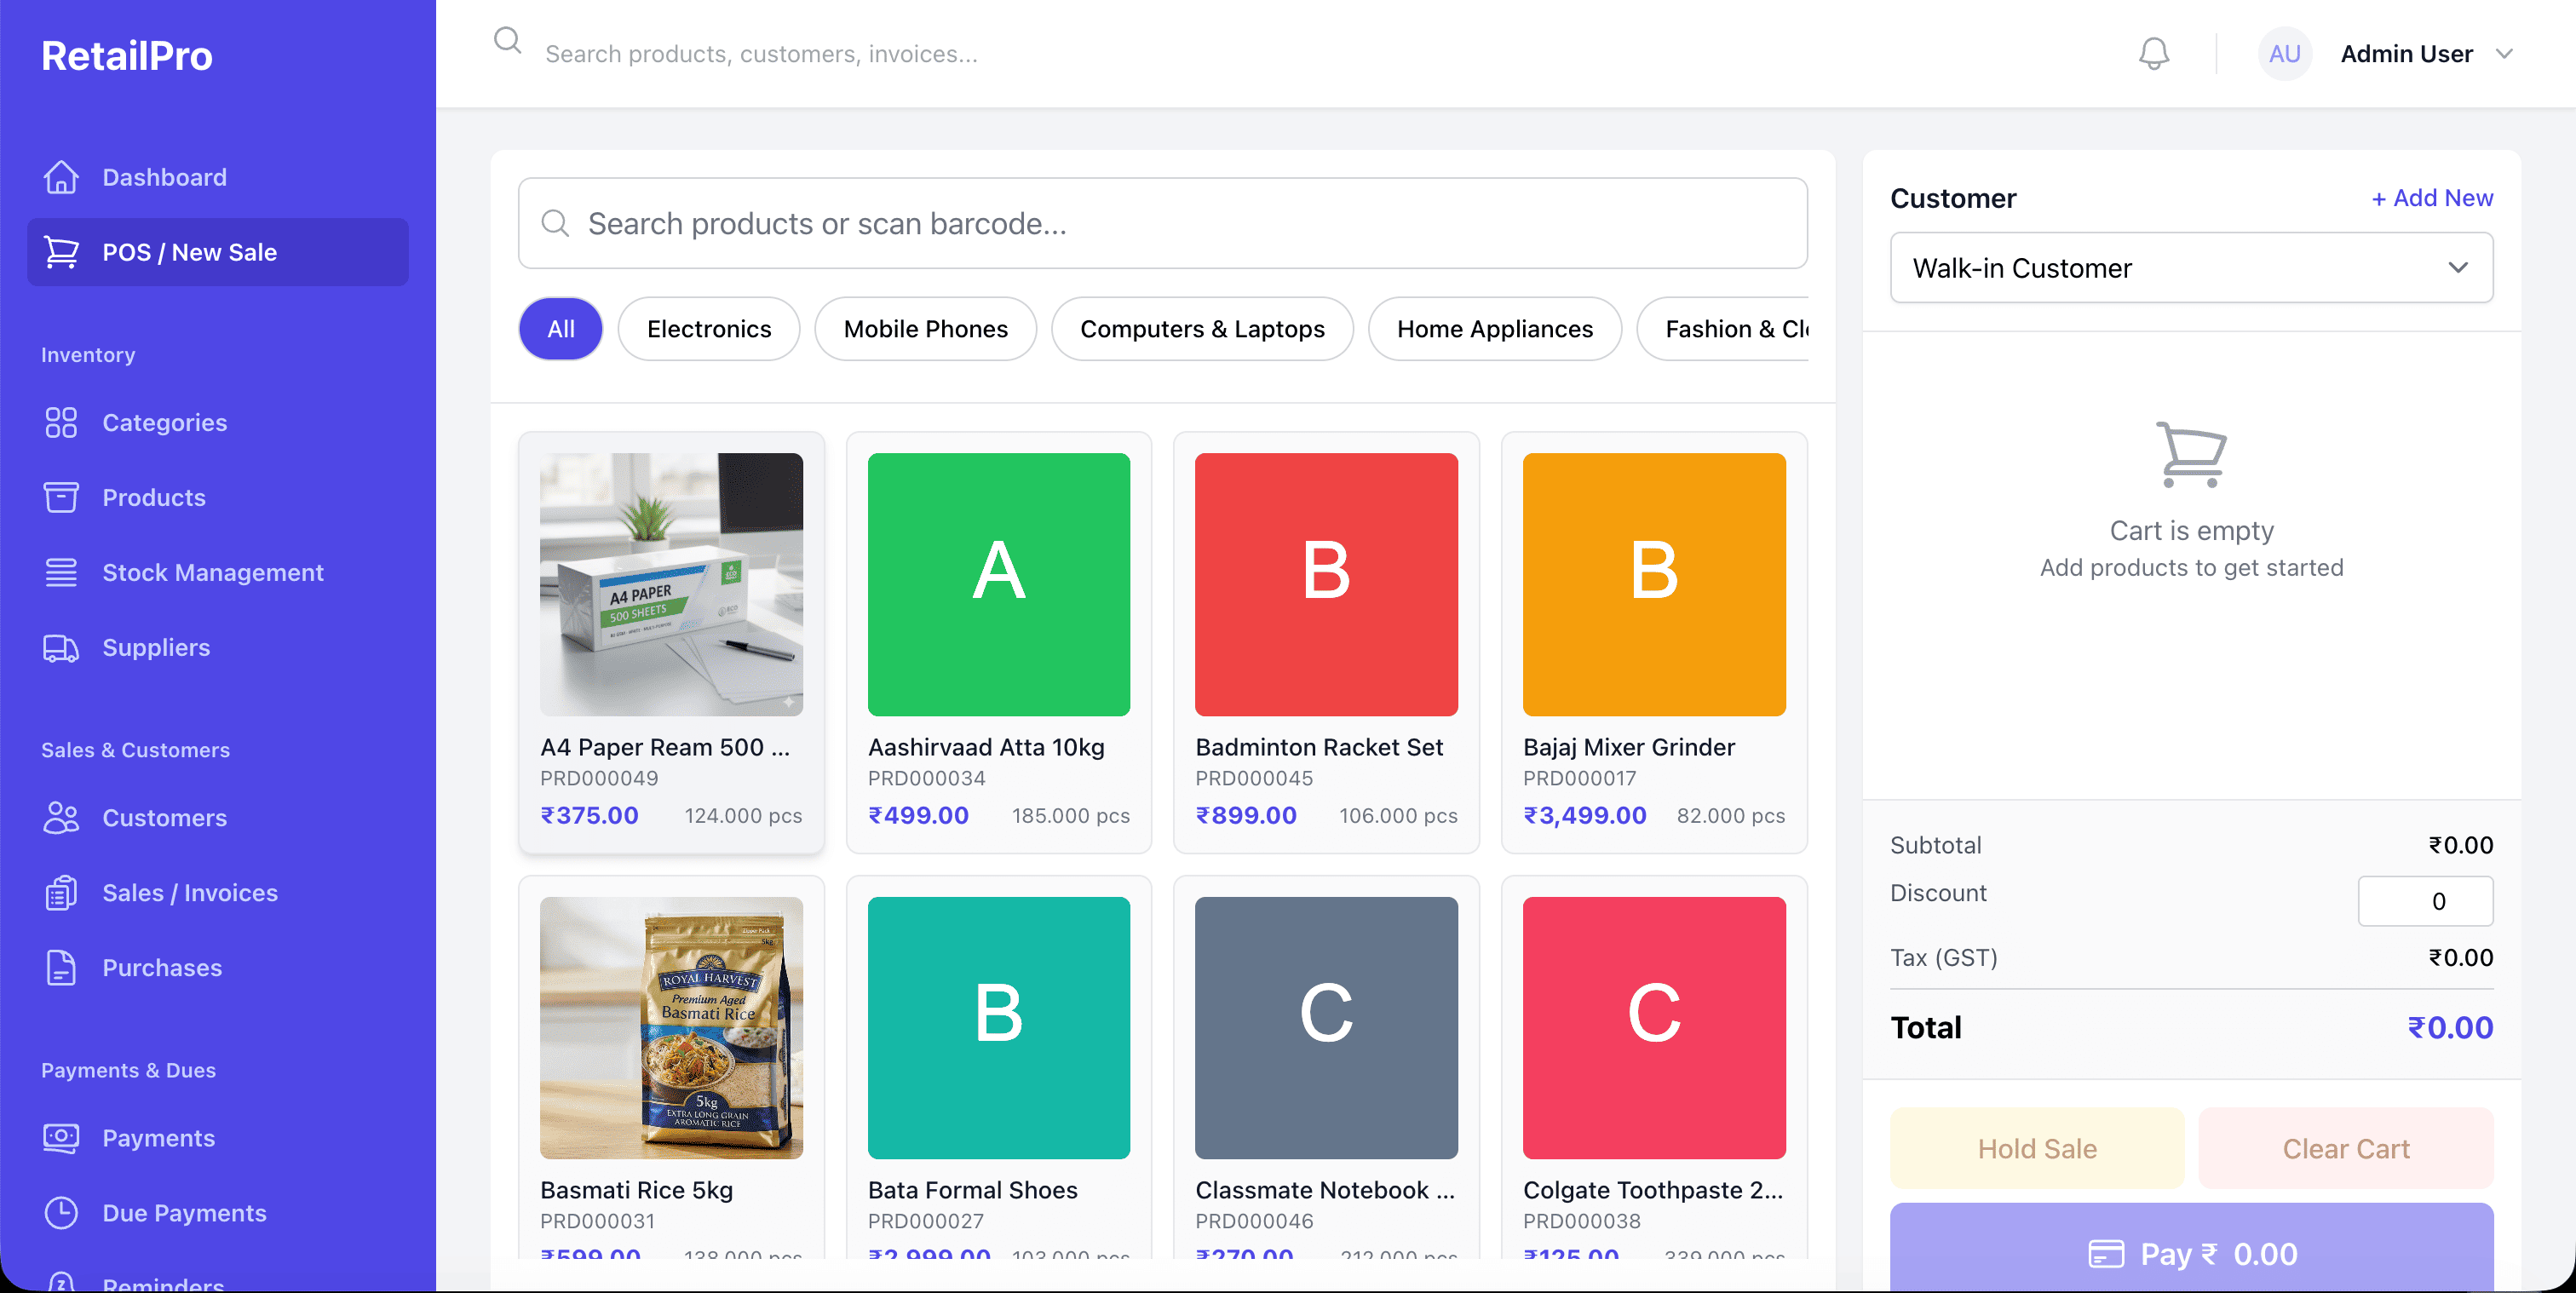This screenshot has height=1293, width=2576.
Task: Click the Stock Management list icon
Action: 61,572
